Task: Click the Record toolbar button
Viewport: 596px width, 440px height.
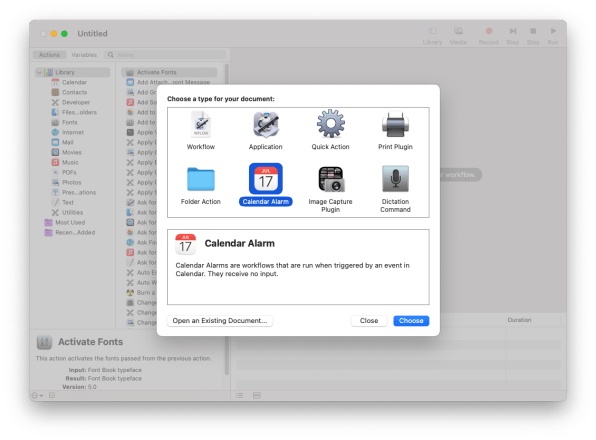Action: point(488,36)
